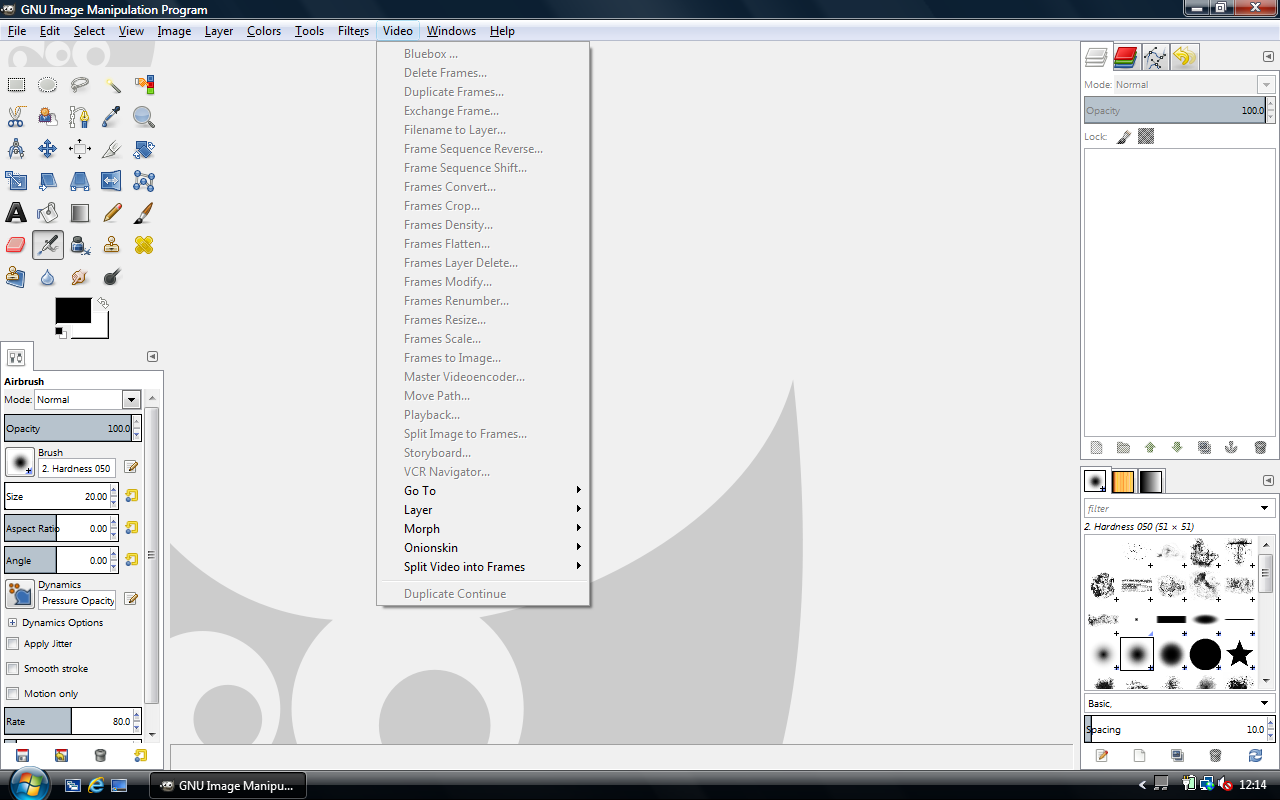Click the Windows Start button
Screen dimensions: 1280x800
tap(27, 783)
